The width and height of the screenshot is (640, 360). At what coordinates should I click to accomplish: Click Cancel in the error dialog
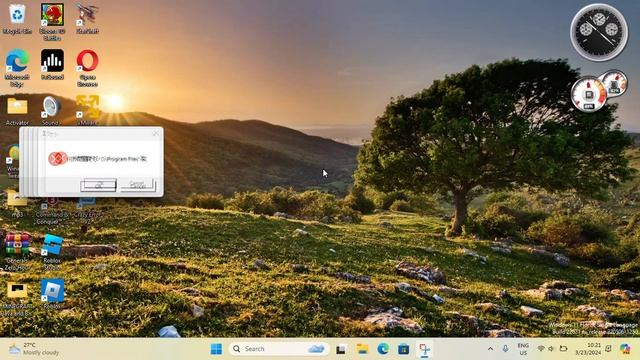[x=138, y=185]
